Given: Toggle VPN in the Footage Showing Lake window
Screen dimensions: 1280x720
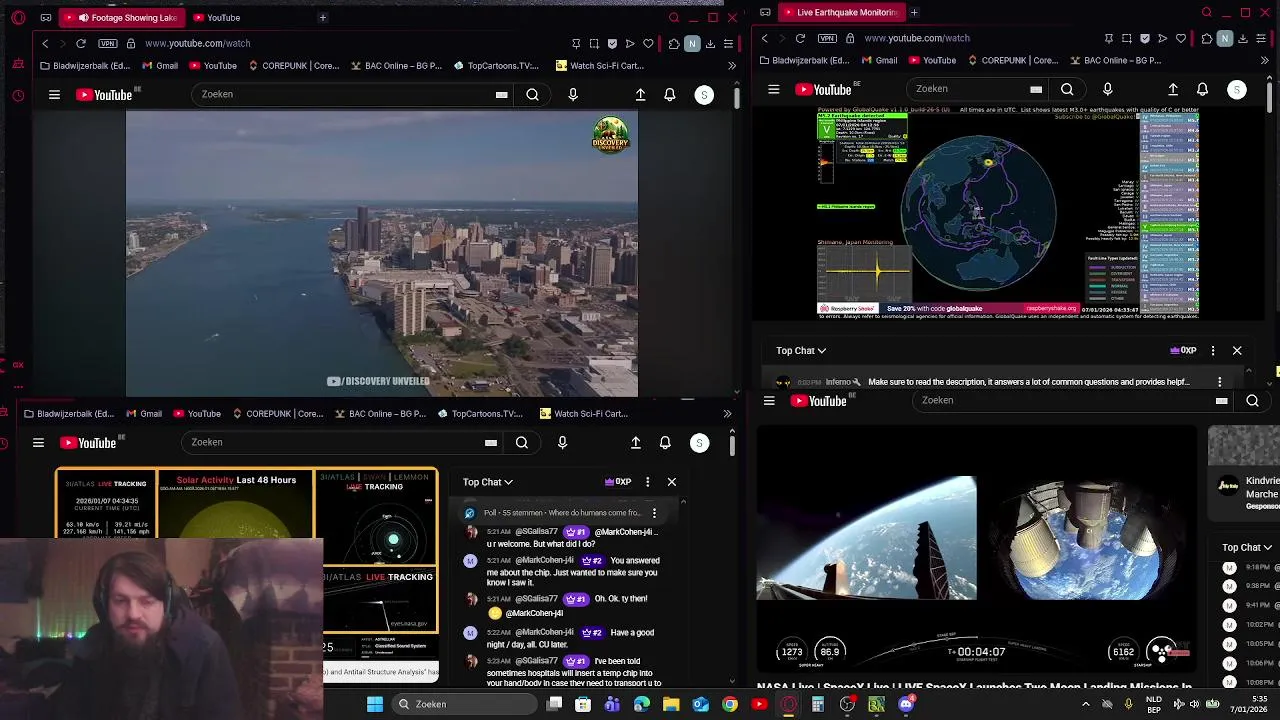Looking at the screenshot, I should pos(108,43).
